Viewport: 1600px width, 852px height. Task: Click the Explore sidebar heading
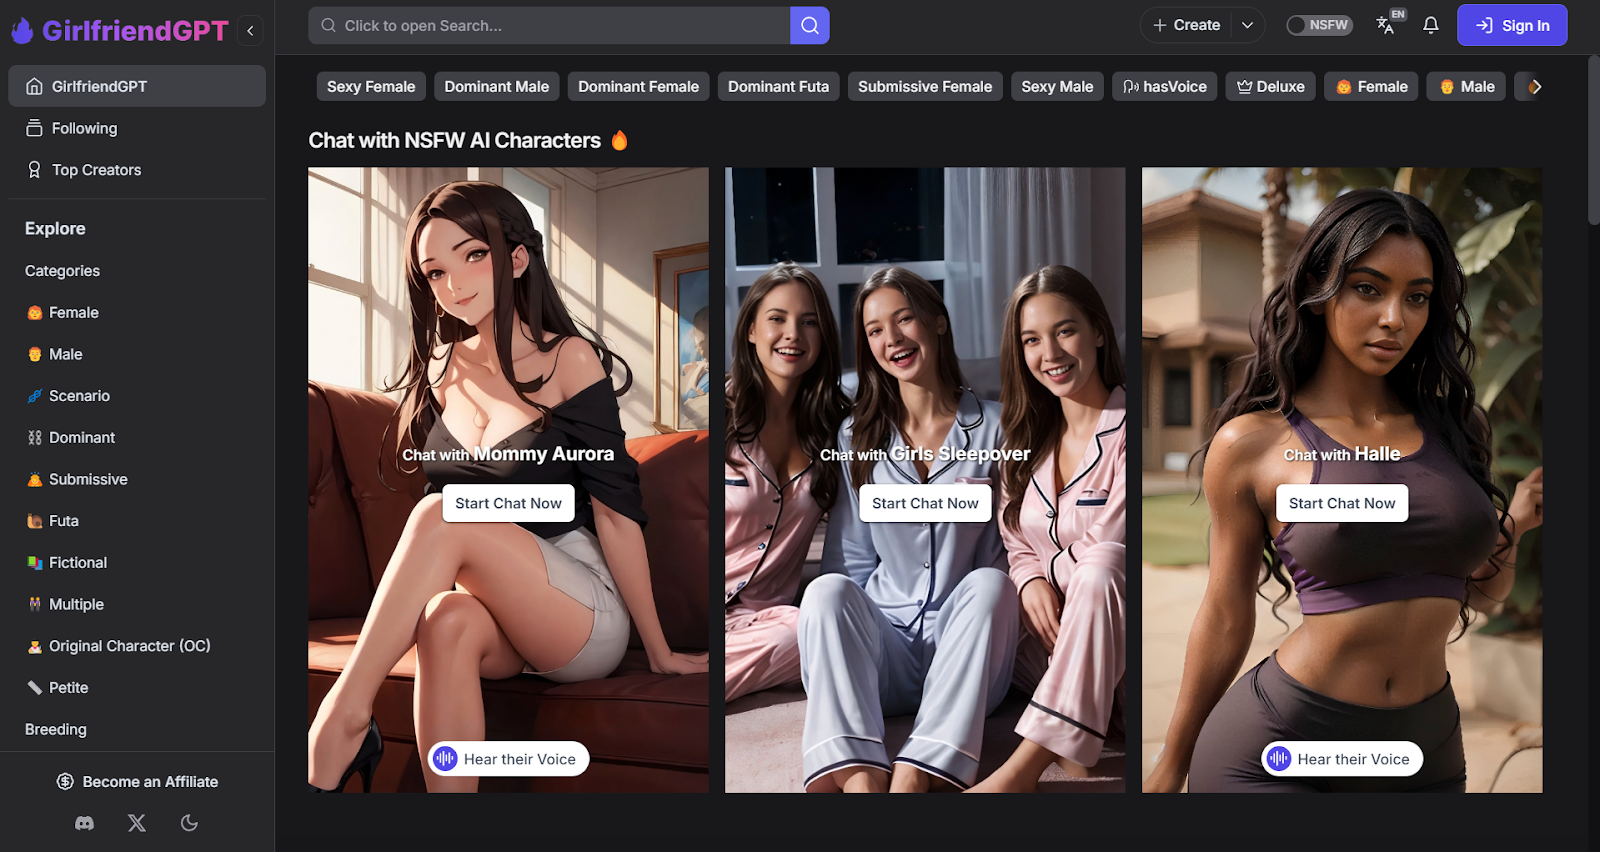(x=55, y=229)
